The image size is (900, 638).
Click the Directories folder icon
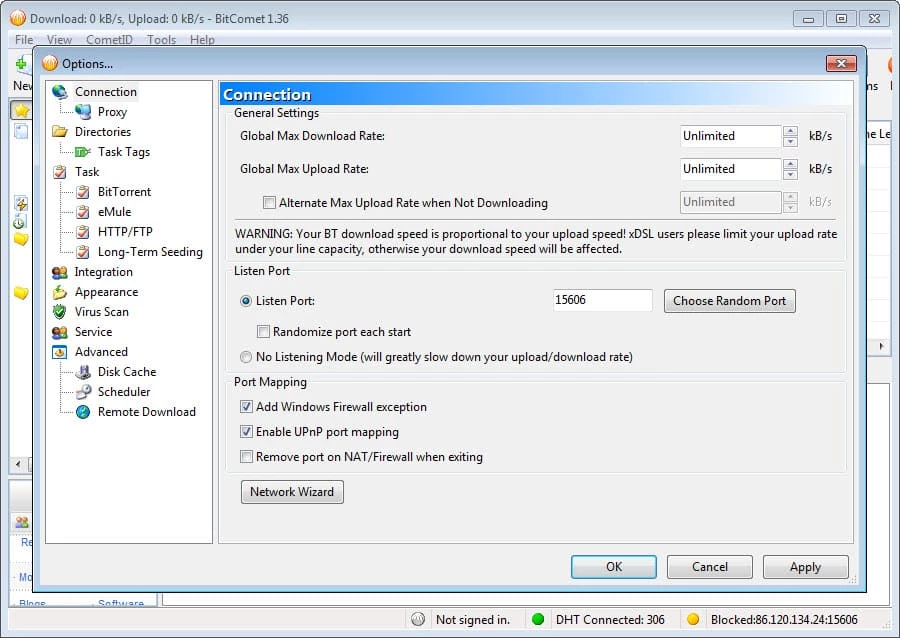click(x=60, y=131)
